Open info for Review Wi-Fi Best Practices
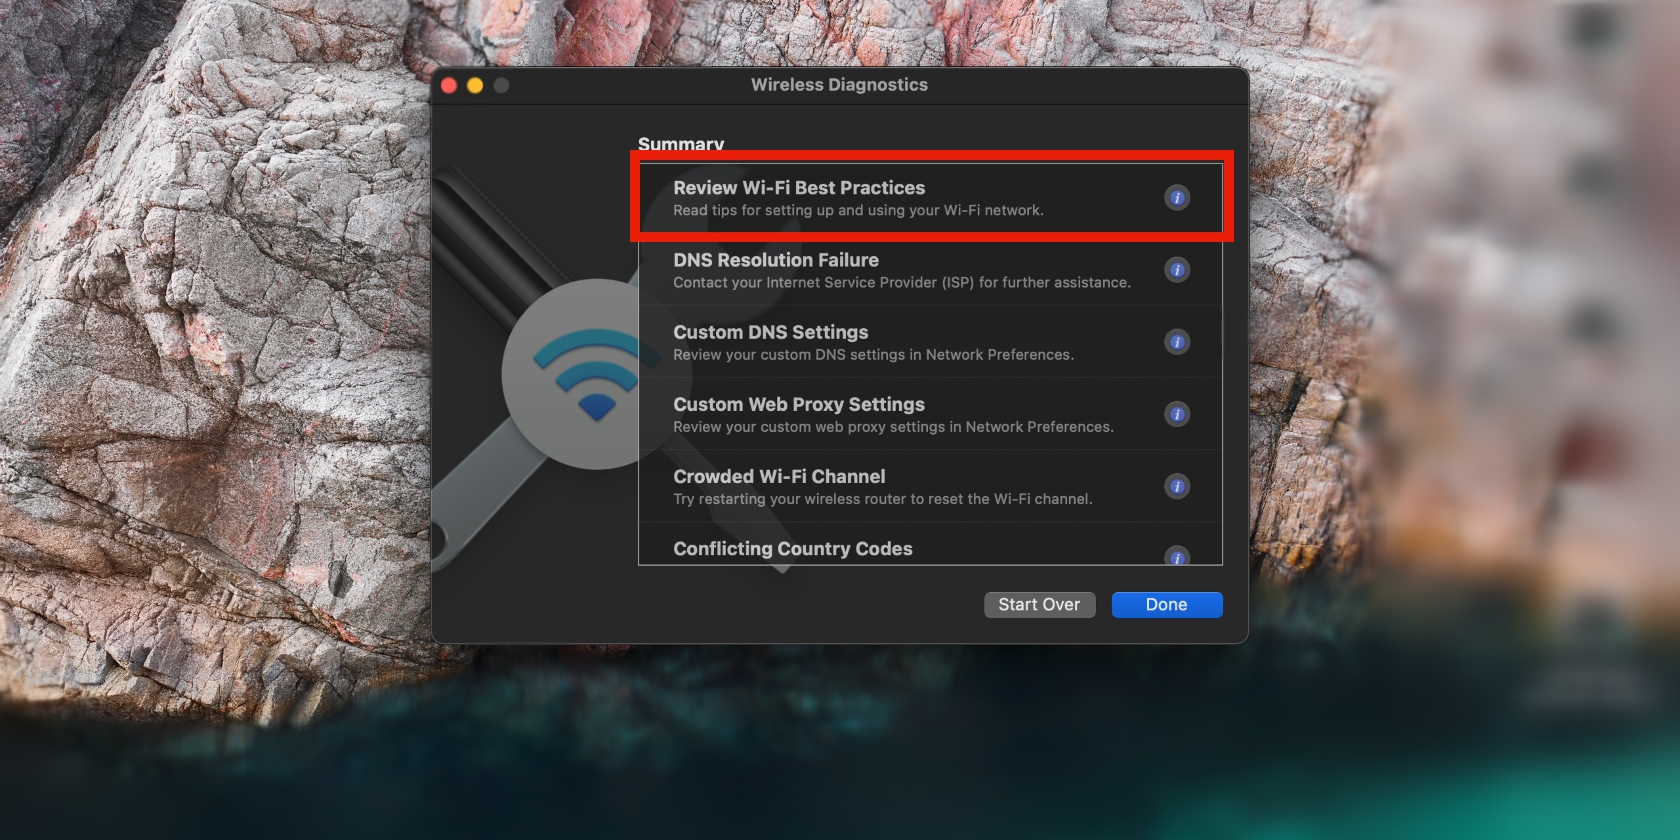 tap(1177, 198)
